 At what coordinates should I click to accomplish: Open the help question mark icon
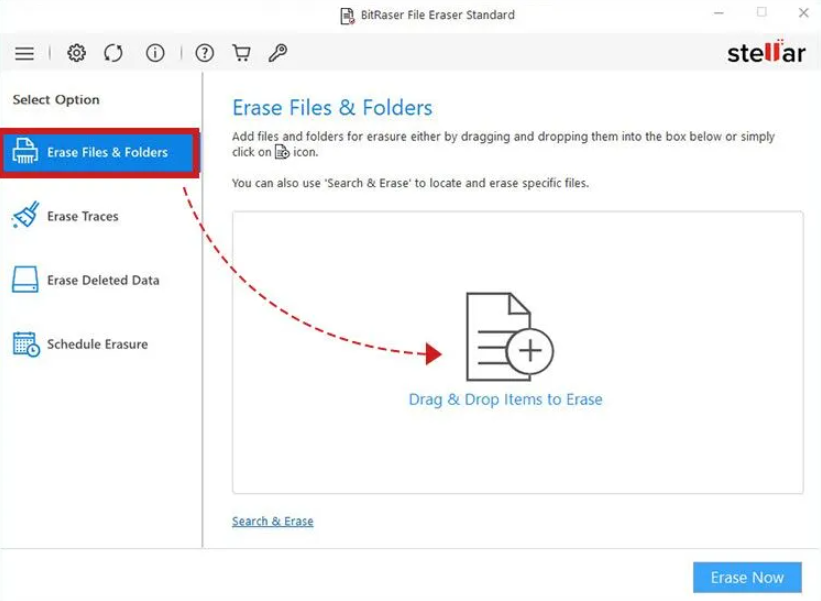click(x=205, y=53)
